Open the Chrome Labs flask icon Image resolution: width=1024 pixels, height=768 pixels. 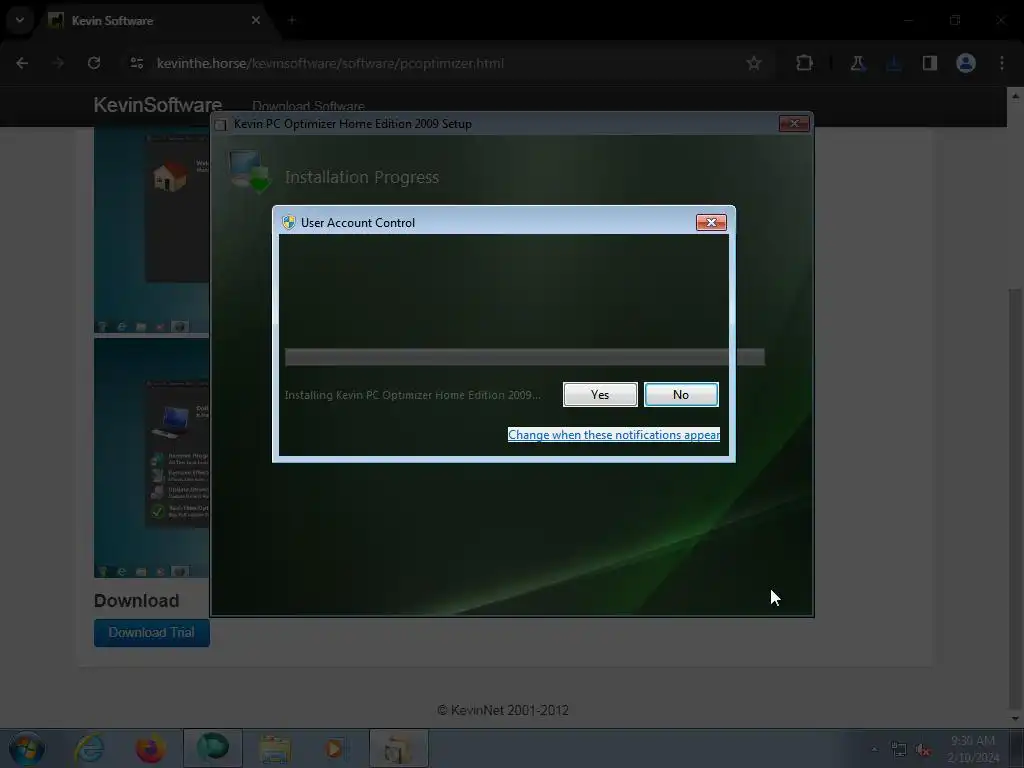click(x=857, y=63)
